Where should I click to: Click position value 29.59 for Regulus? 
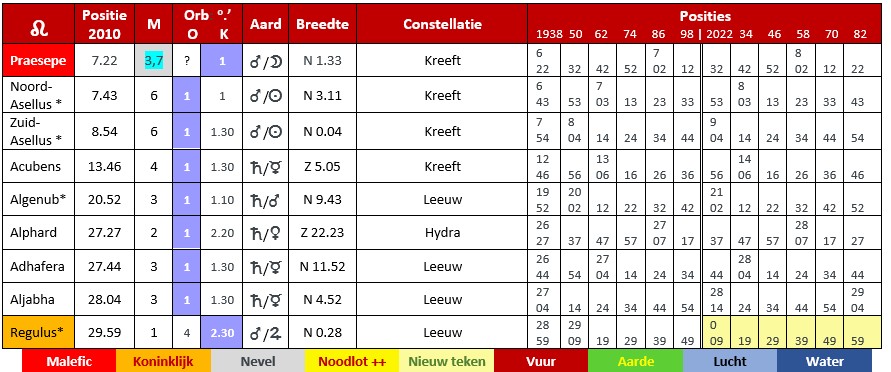[x=105, y=333]
